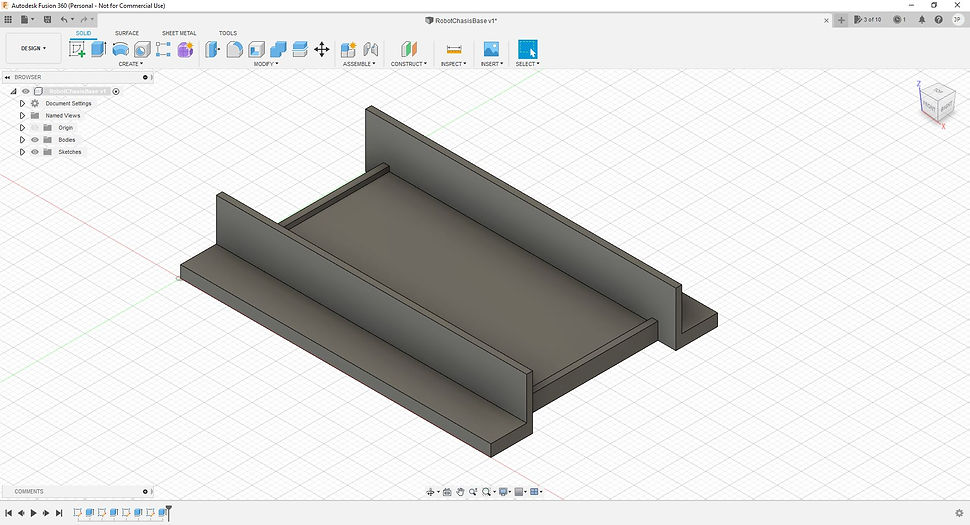The image size is (970, 525).
Task: Open the MODIFY menu dropdown
Action: [266, 64]
